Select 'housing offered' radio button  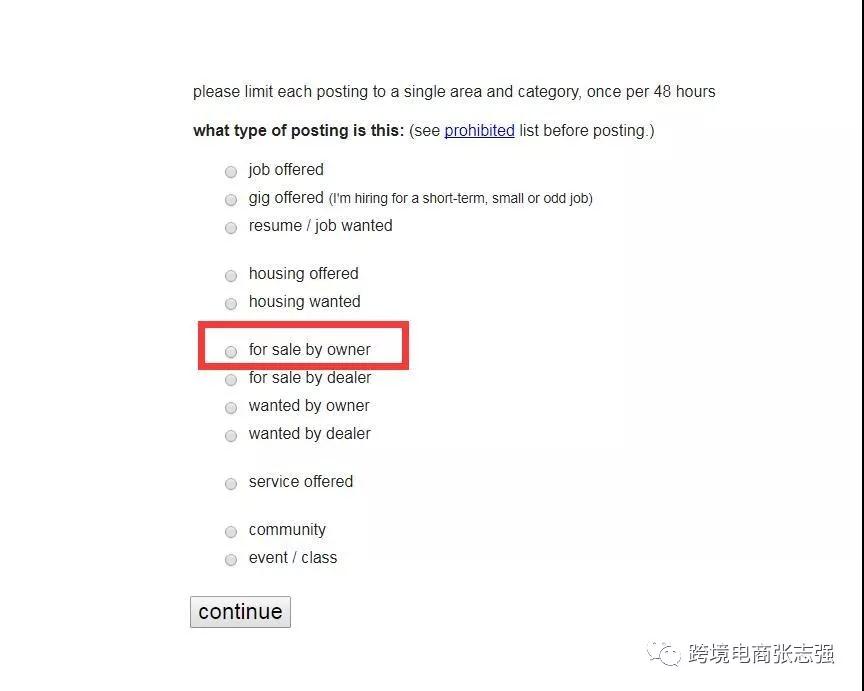(231, 275)
